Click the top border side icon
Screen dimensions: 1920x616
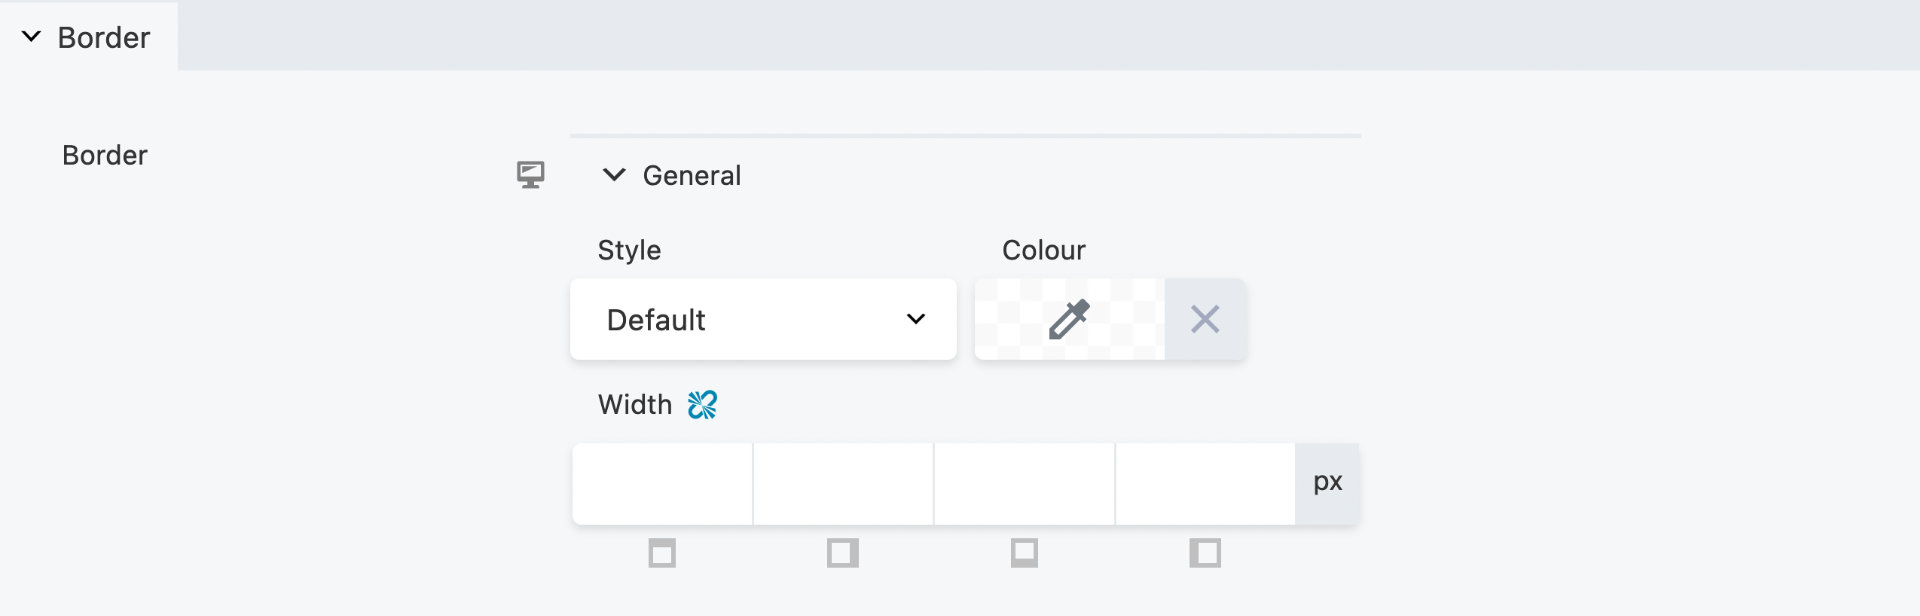662,553
